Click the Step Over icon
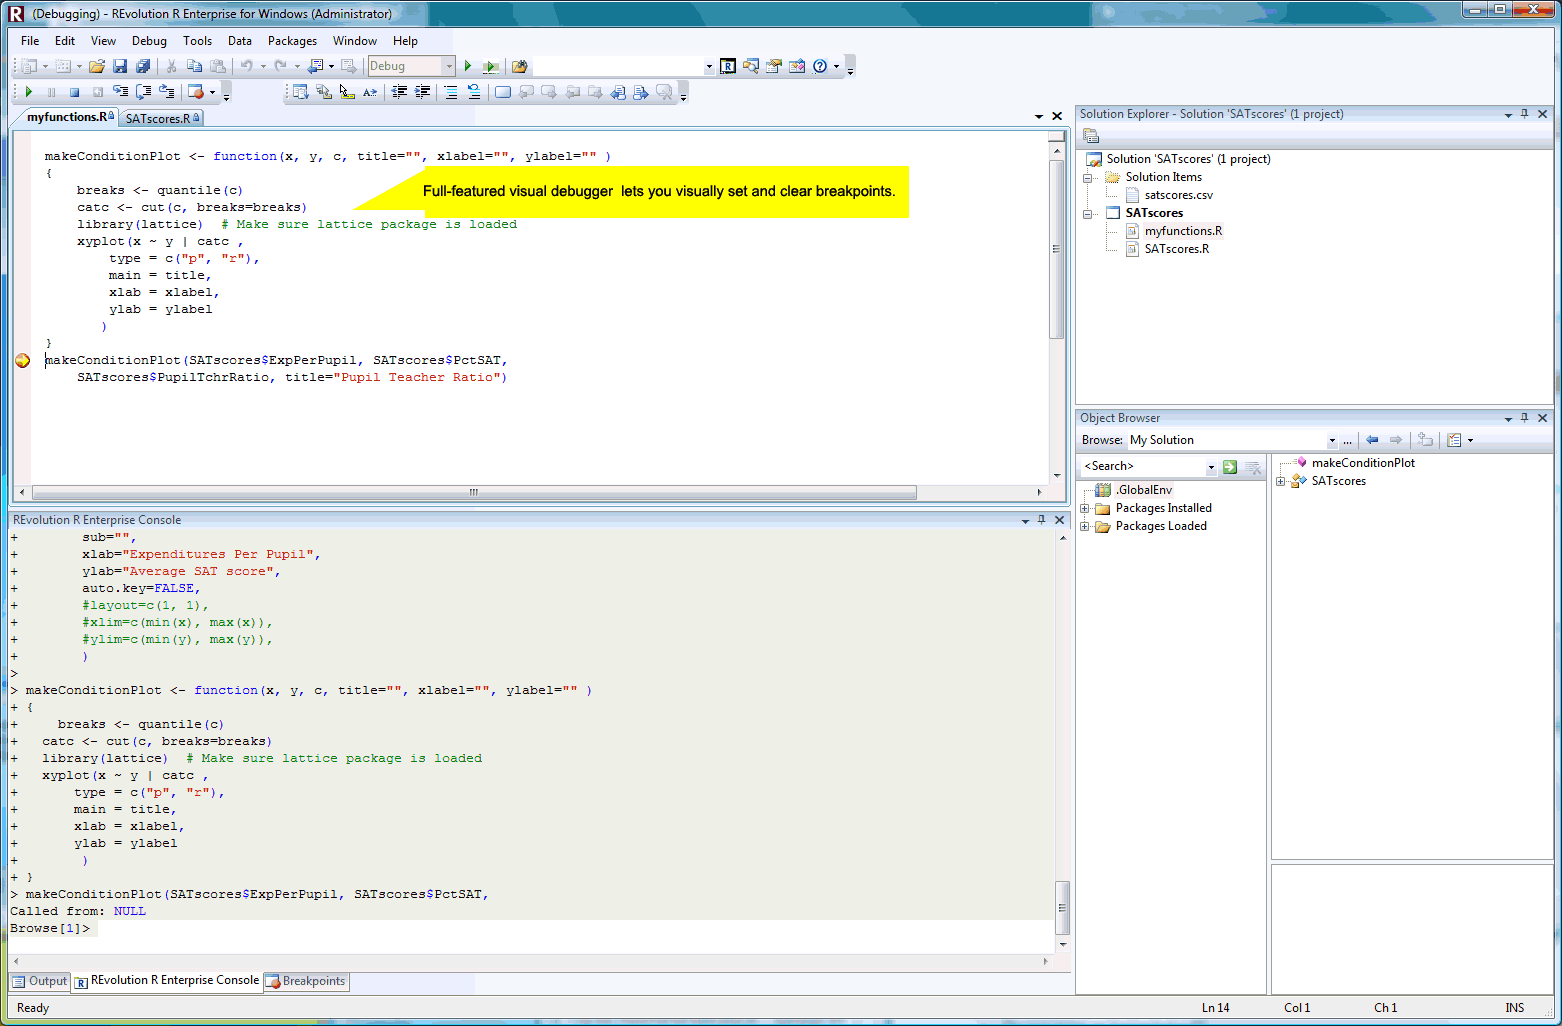 (144, 92)
